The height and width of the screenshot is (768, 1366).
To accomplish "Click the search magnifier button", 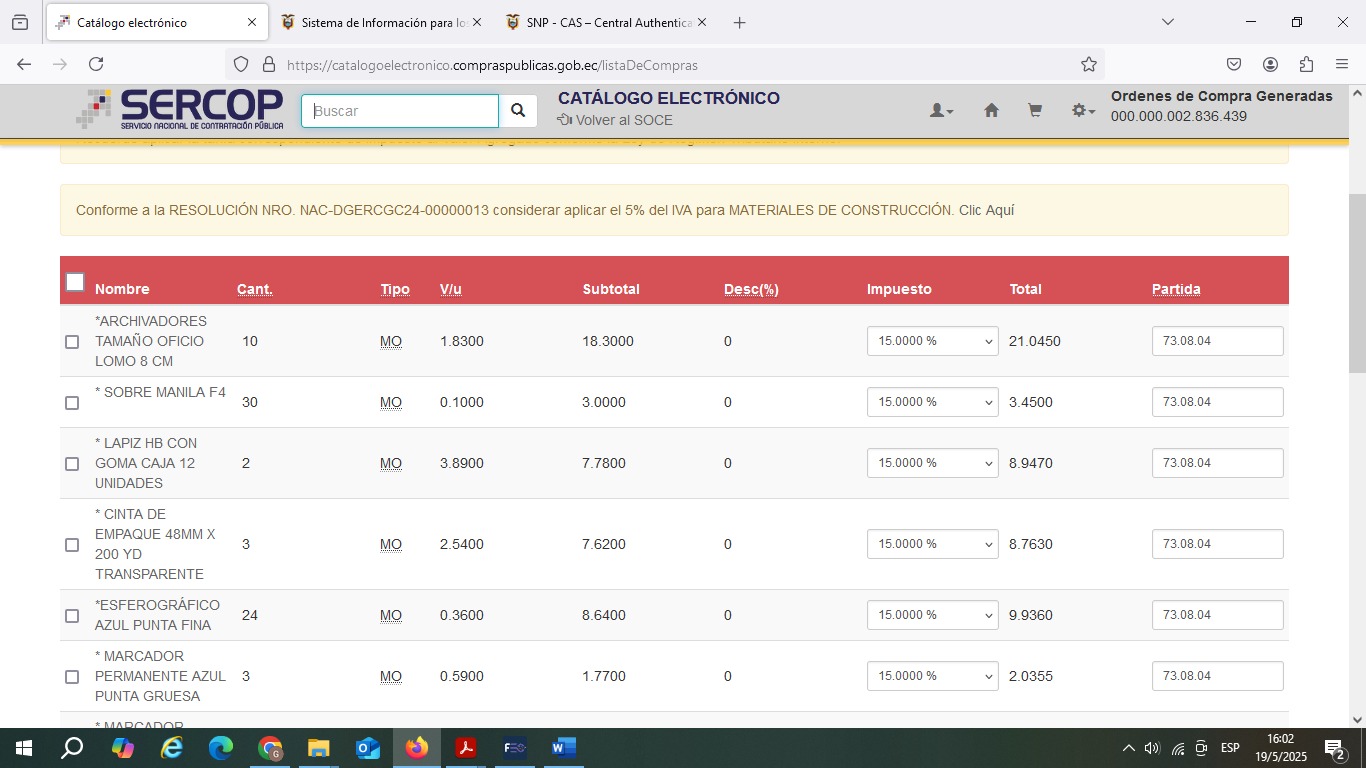I will tap(518, 111).
